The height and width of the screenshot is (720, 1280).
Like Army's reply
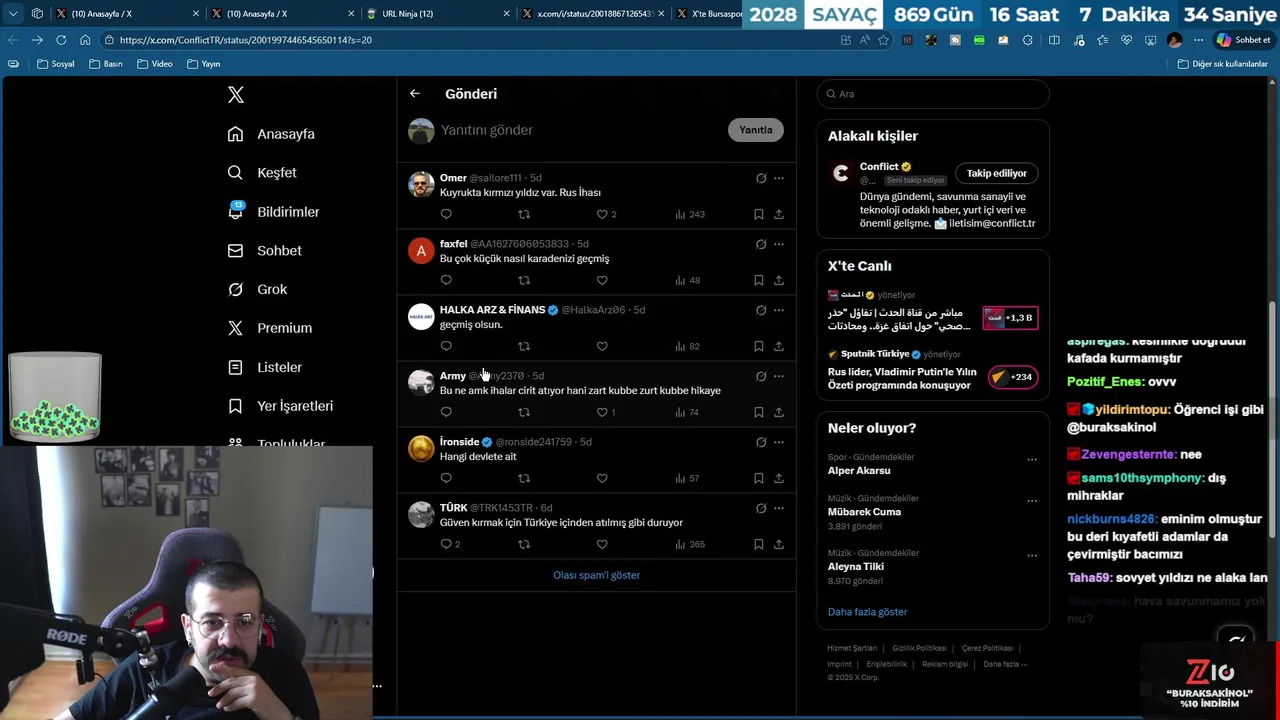(606, 412)
